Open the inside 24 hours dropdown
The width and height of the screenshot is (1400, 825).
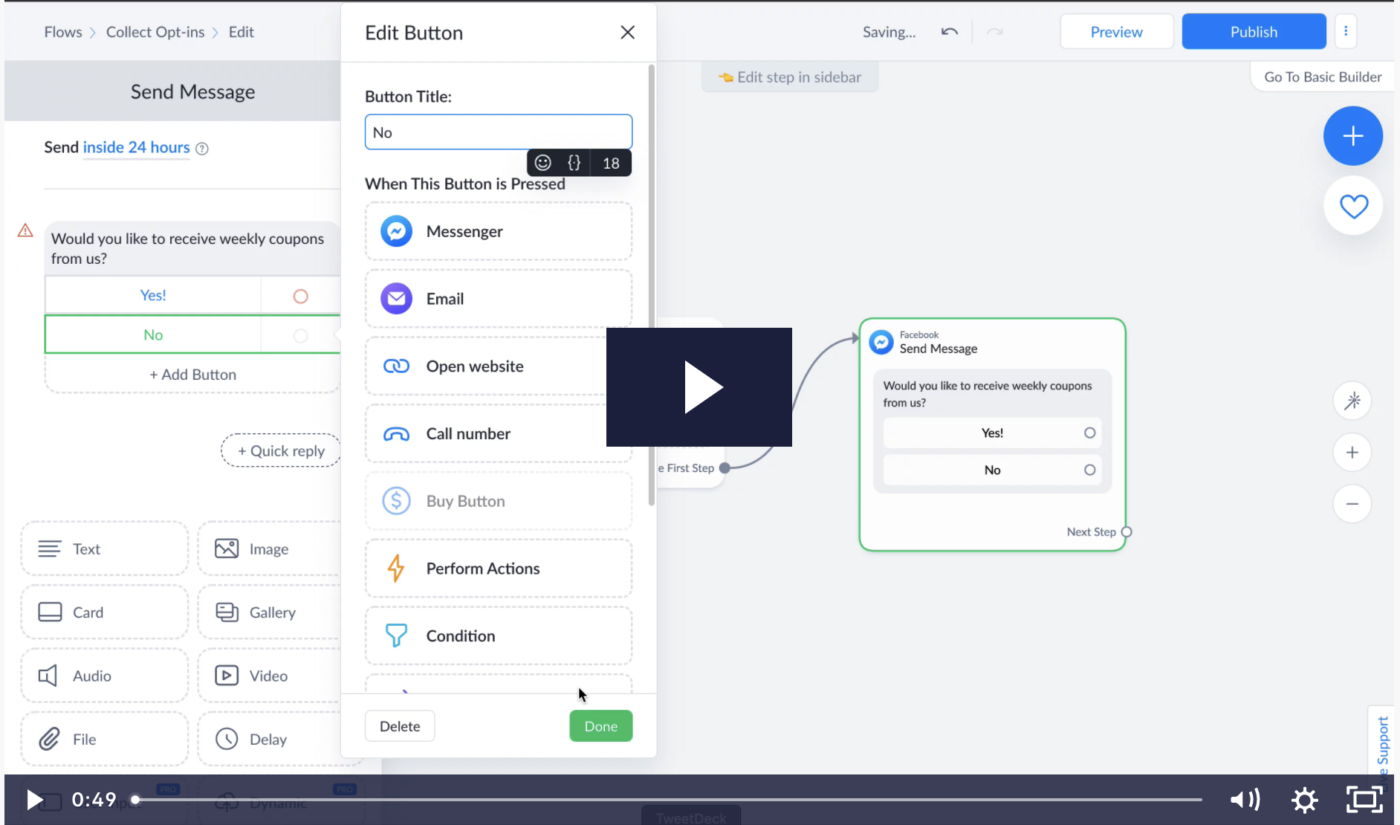pos(136,148)
